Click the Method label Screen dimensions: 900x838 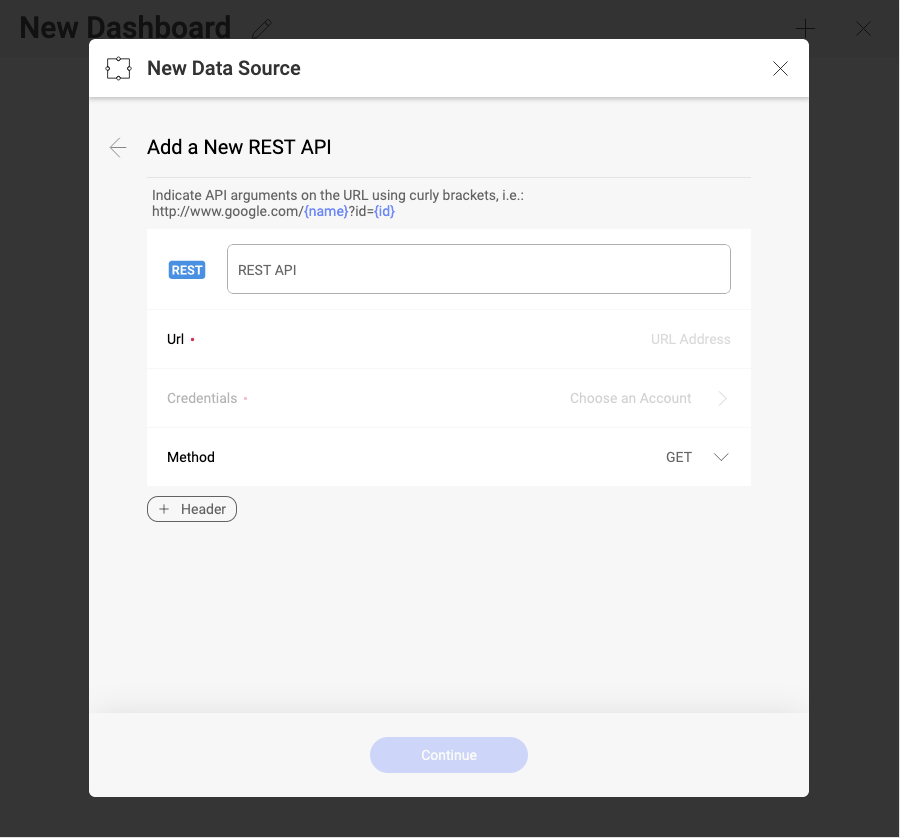tap(191, 457)
